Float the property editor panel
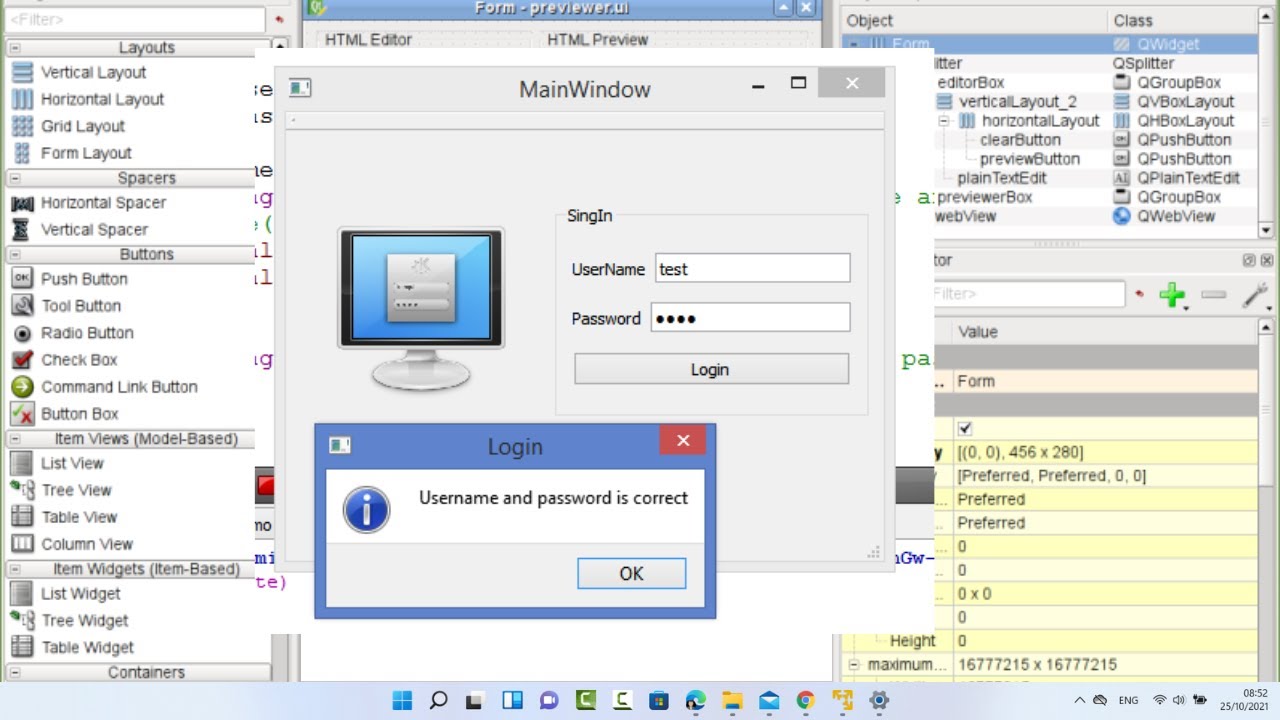This screenshot has width=1280, height=720. pyautogui.click(x=1249, y=260)
